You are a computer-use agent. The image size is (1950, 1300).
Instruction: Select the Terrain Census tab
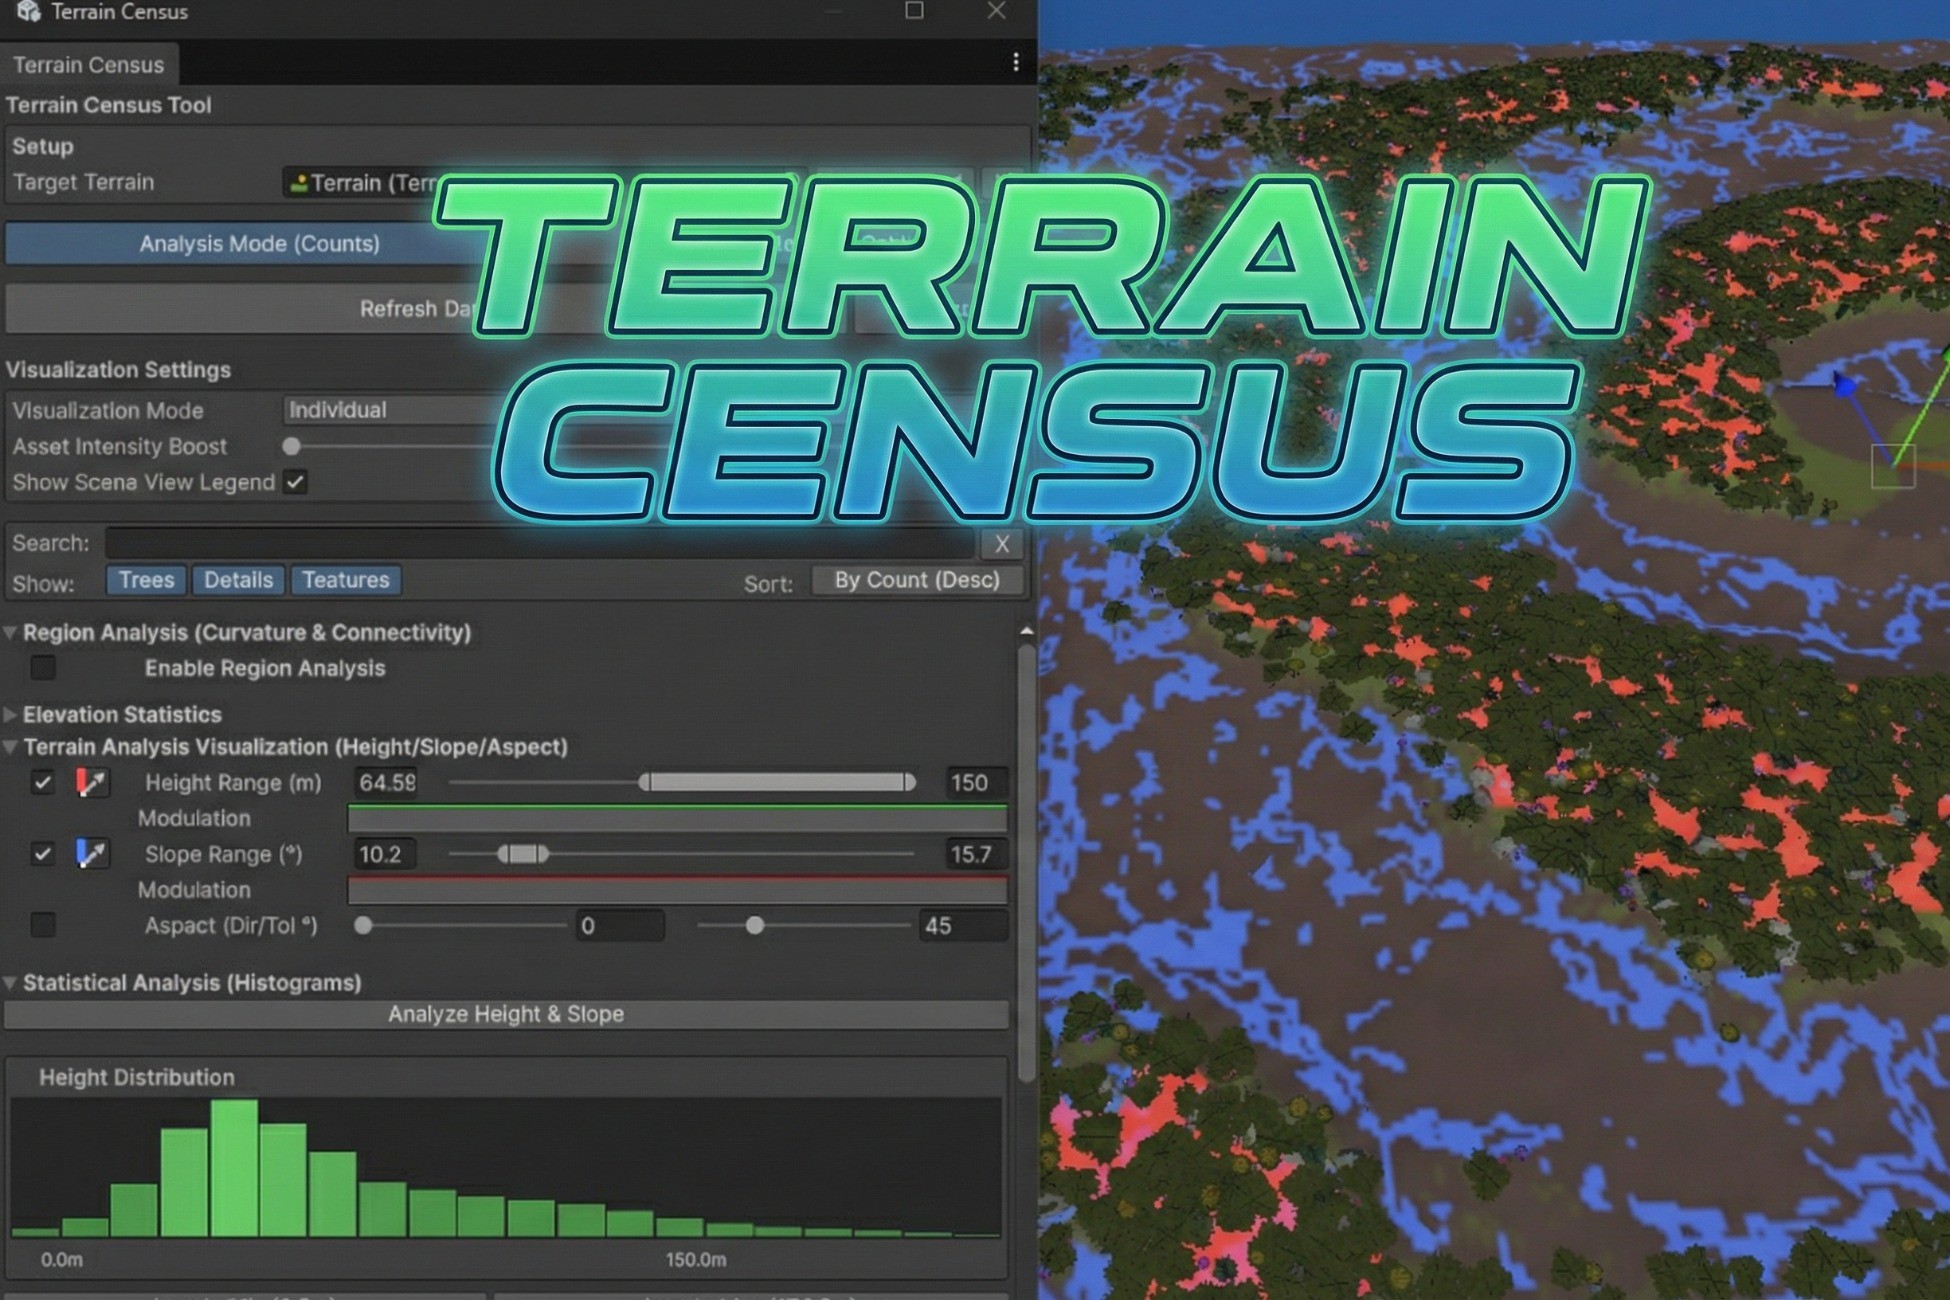[x=88, y=65]
